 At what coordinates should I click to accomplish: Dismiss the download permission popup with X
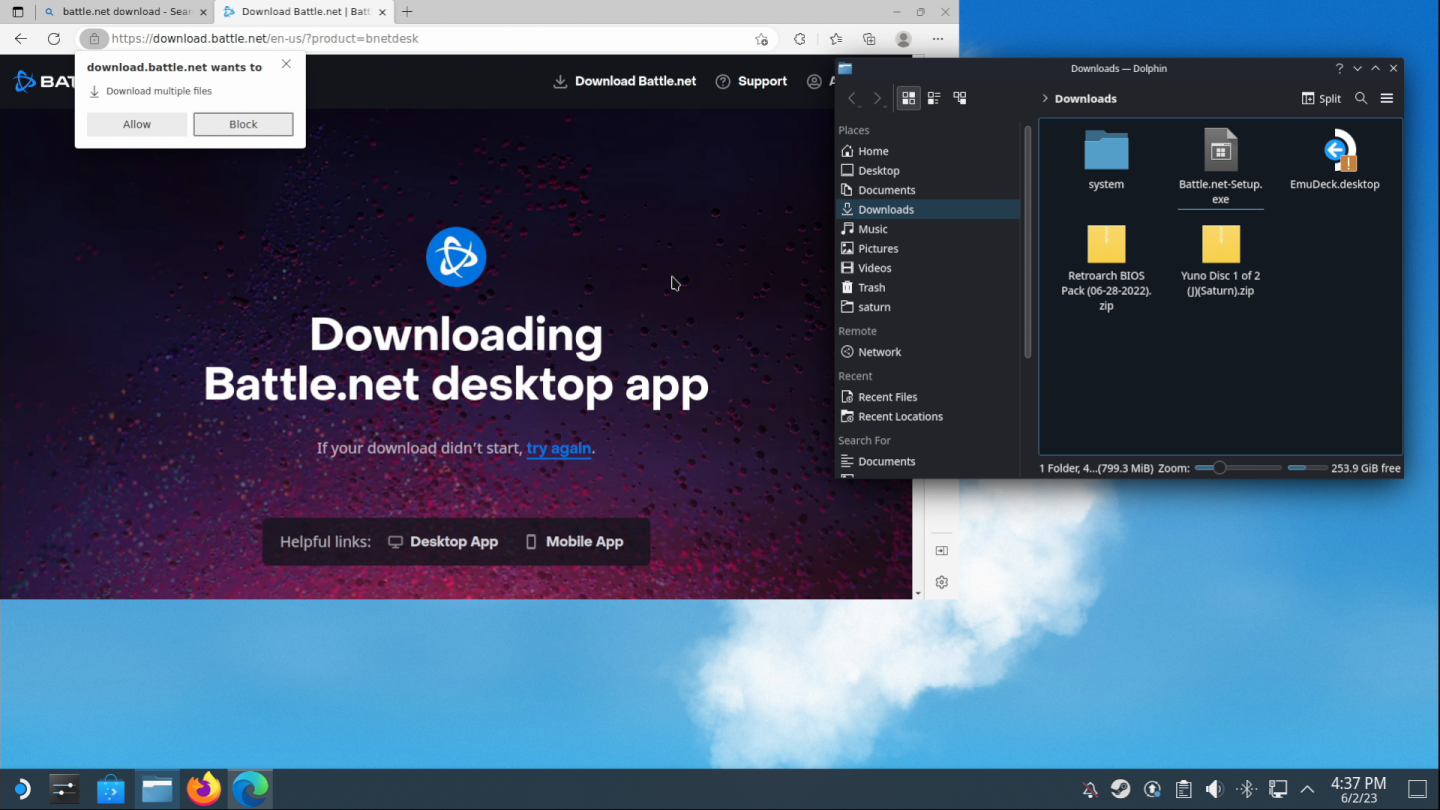286,64
